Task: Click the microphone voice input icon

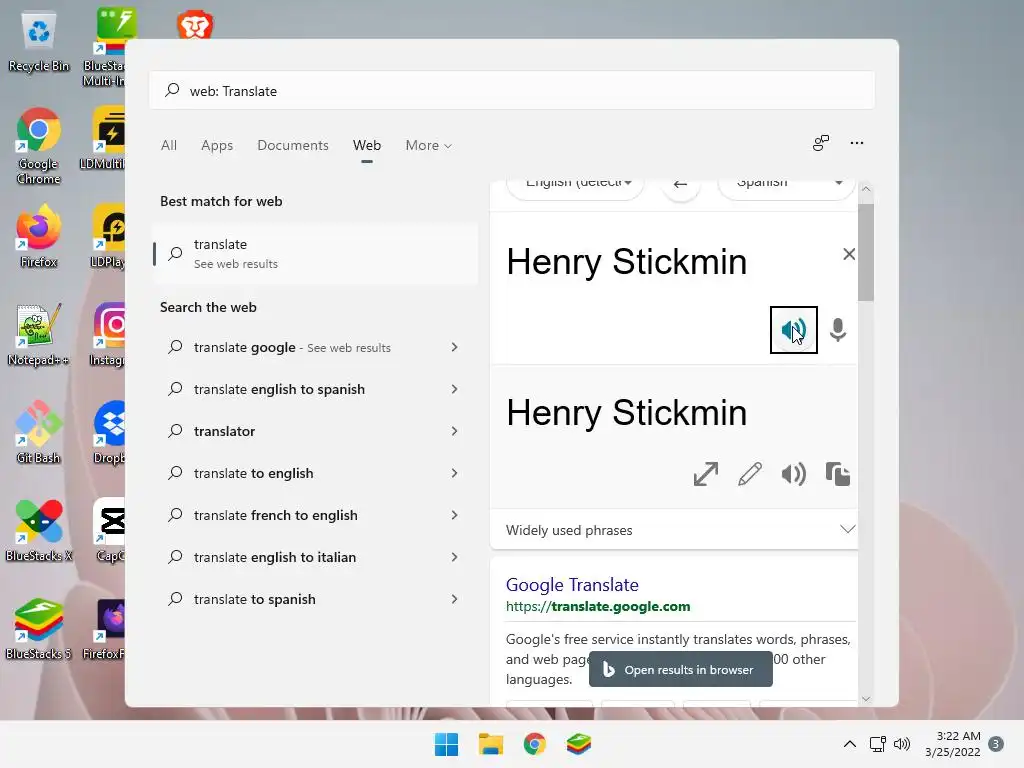Action: click(x=838, y=330)
